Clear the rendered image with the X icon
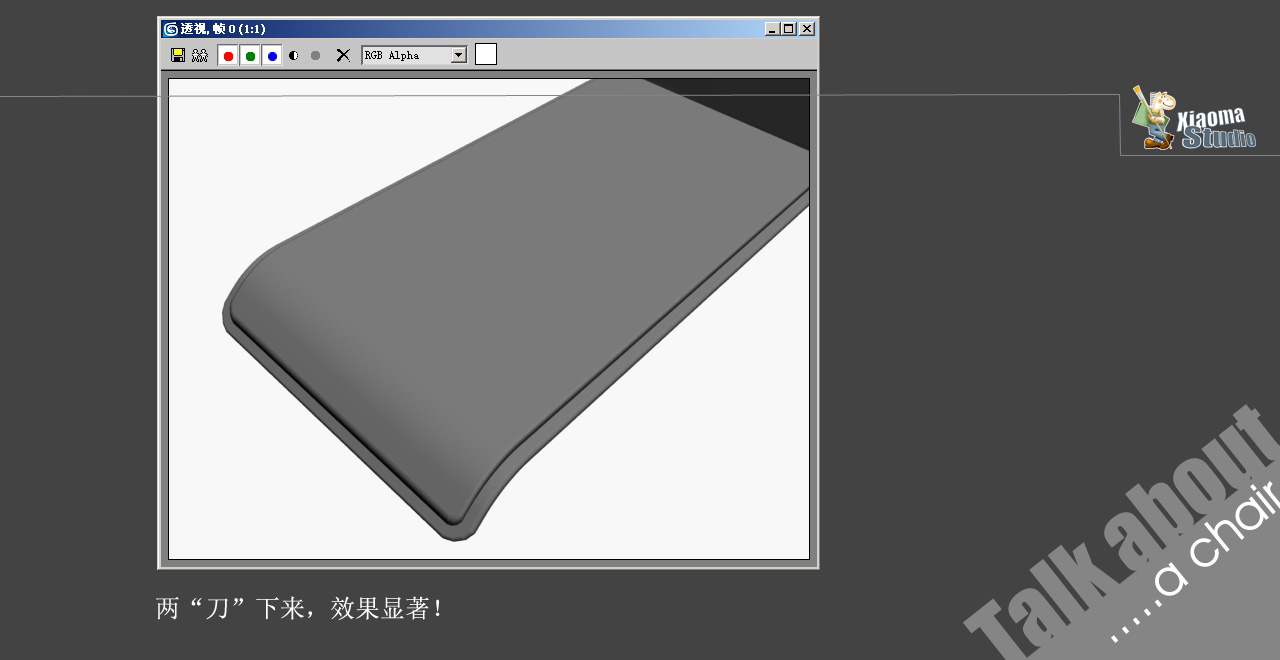This screenshot has width=1280, height=660. click(x=343, y=55)
